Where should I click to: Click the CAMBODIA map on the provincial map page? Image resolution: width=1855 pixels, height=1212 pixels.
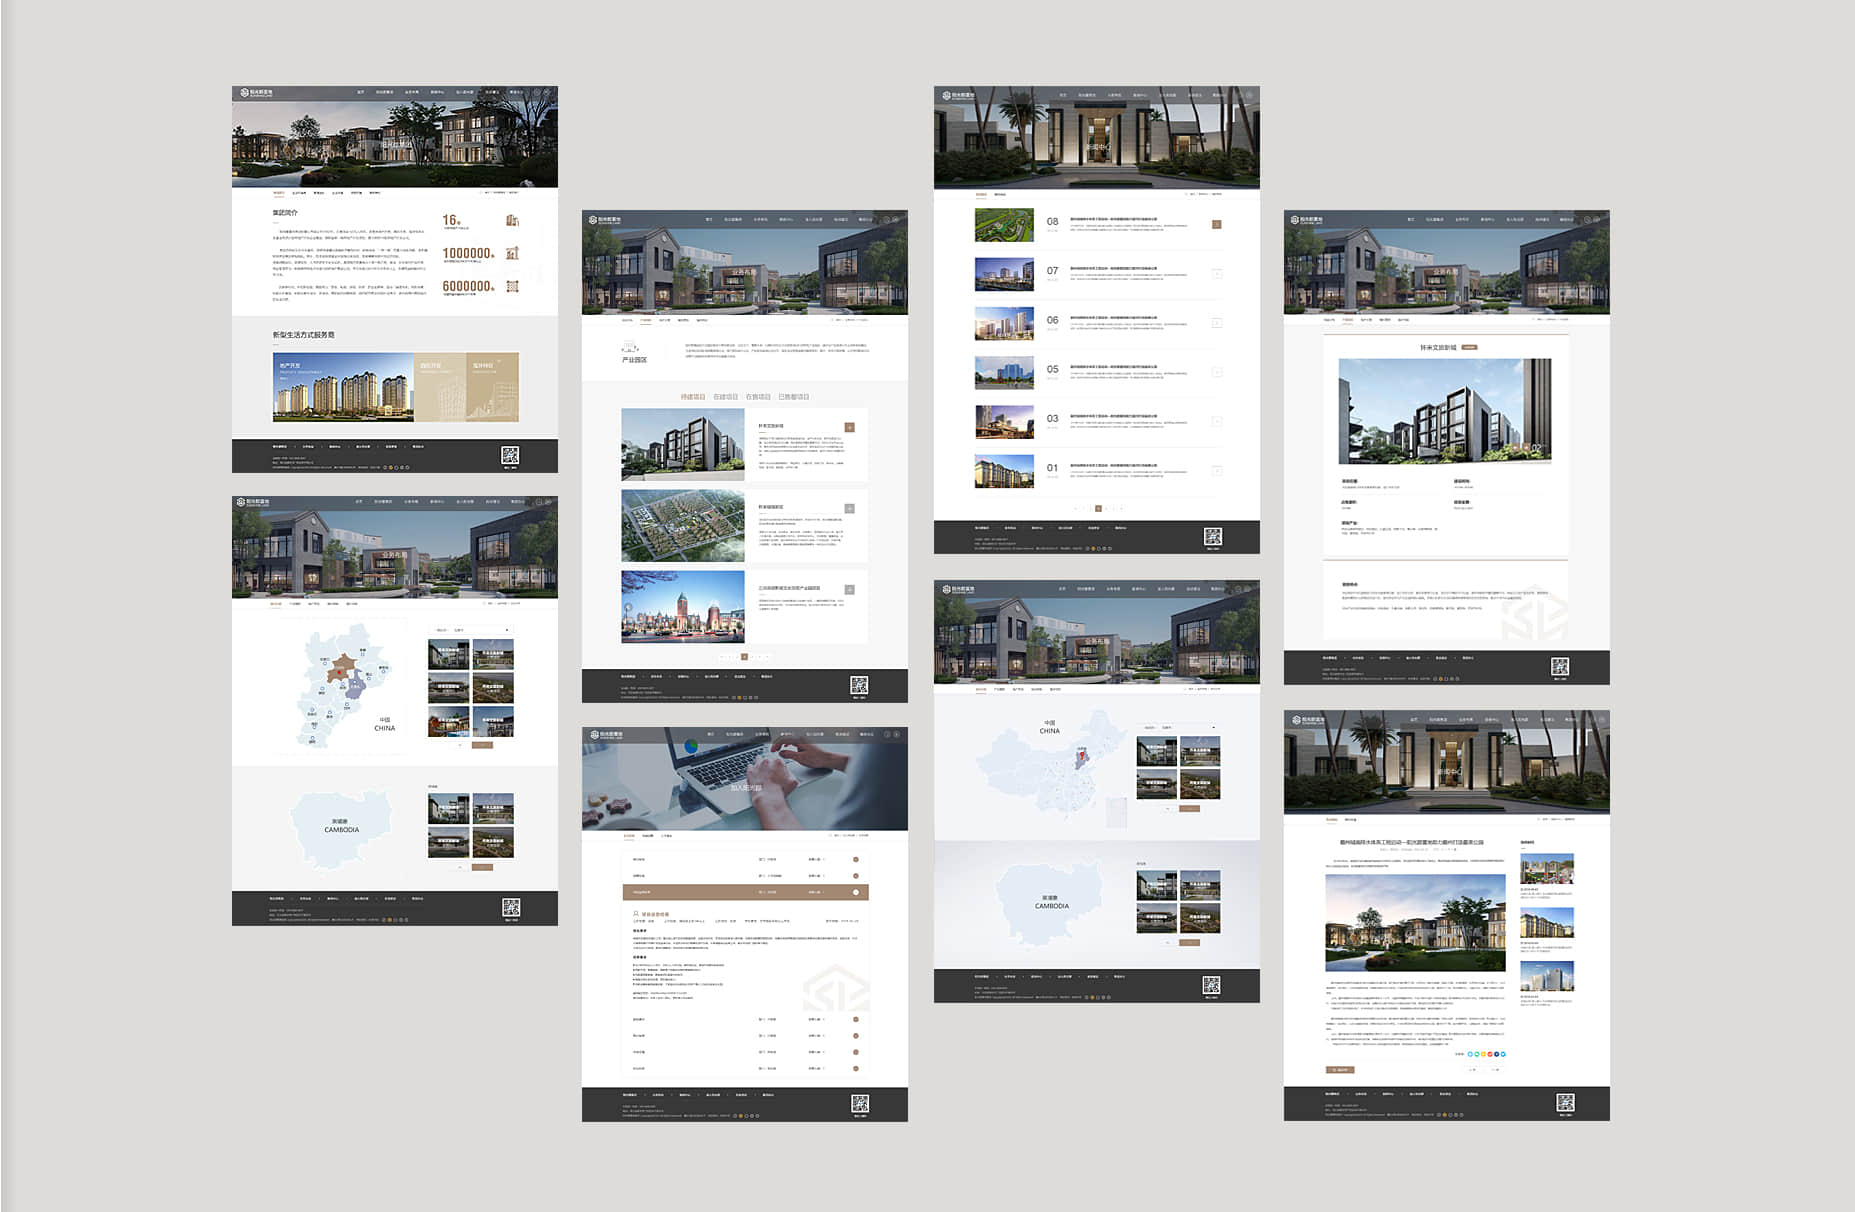click(341, 827)
